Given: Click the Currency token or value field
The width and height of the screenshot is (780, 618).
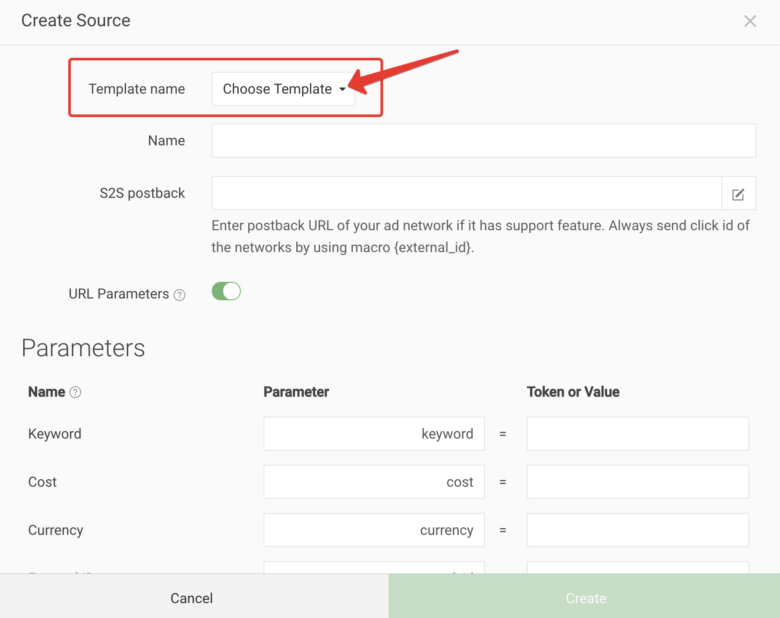Looking at the screenshot, I should pos(637,530).
